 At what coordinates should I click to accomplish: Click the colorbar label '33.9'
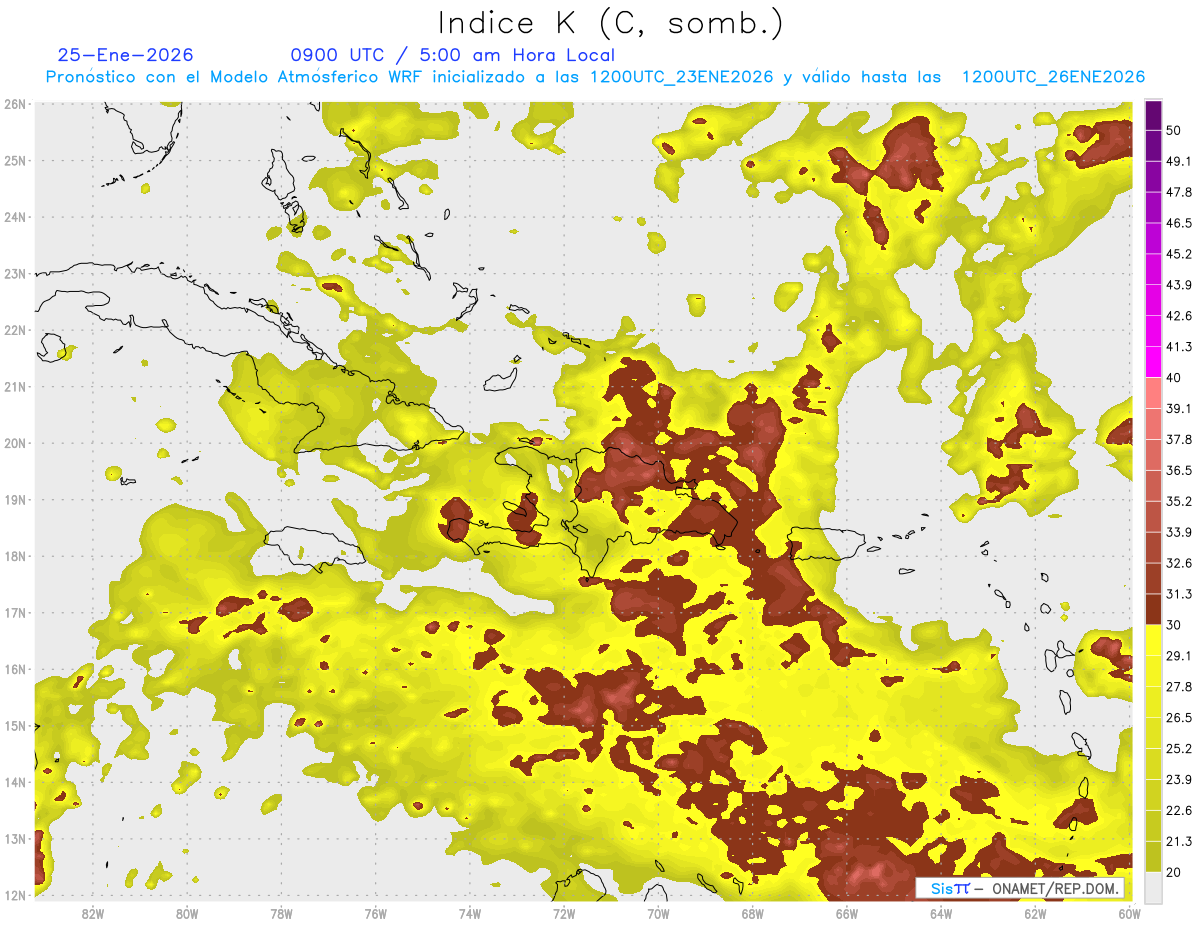click(1180, 532)
